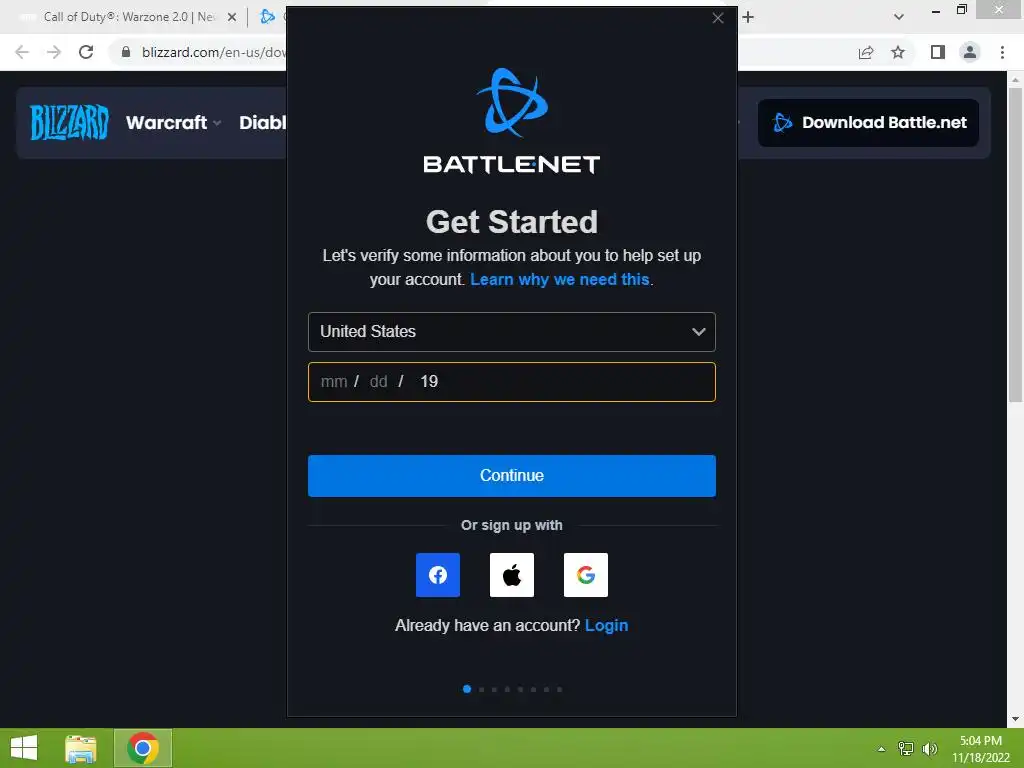Click the Battle.net logo in dialog
Screen dimensions: 1024x768
pyautogui.click(x=511, y=121)
